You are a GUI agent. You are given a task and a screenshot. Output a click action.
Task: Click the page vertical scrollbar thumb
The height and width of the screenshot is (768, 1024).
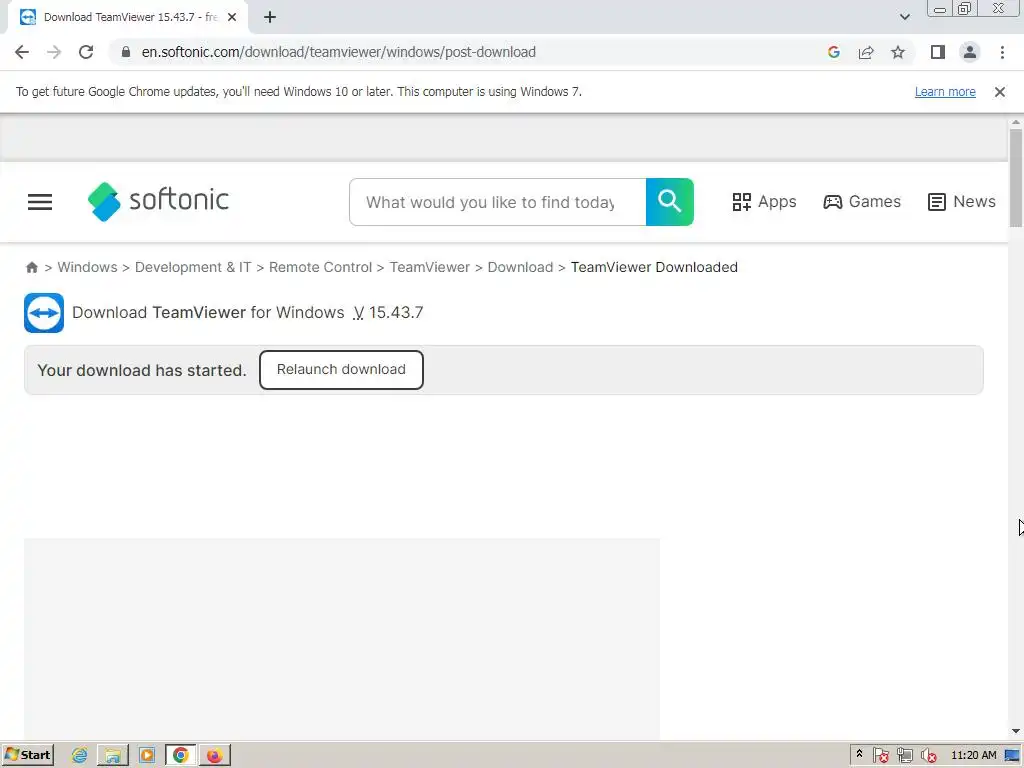1016,178
